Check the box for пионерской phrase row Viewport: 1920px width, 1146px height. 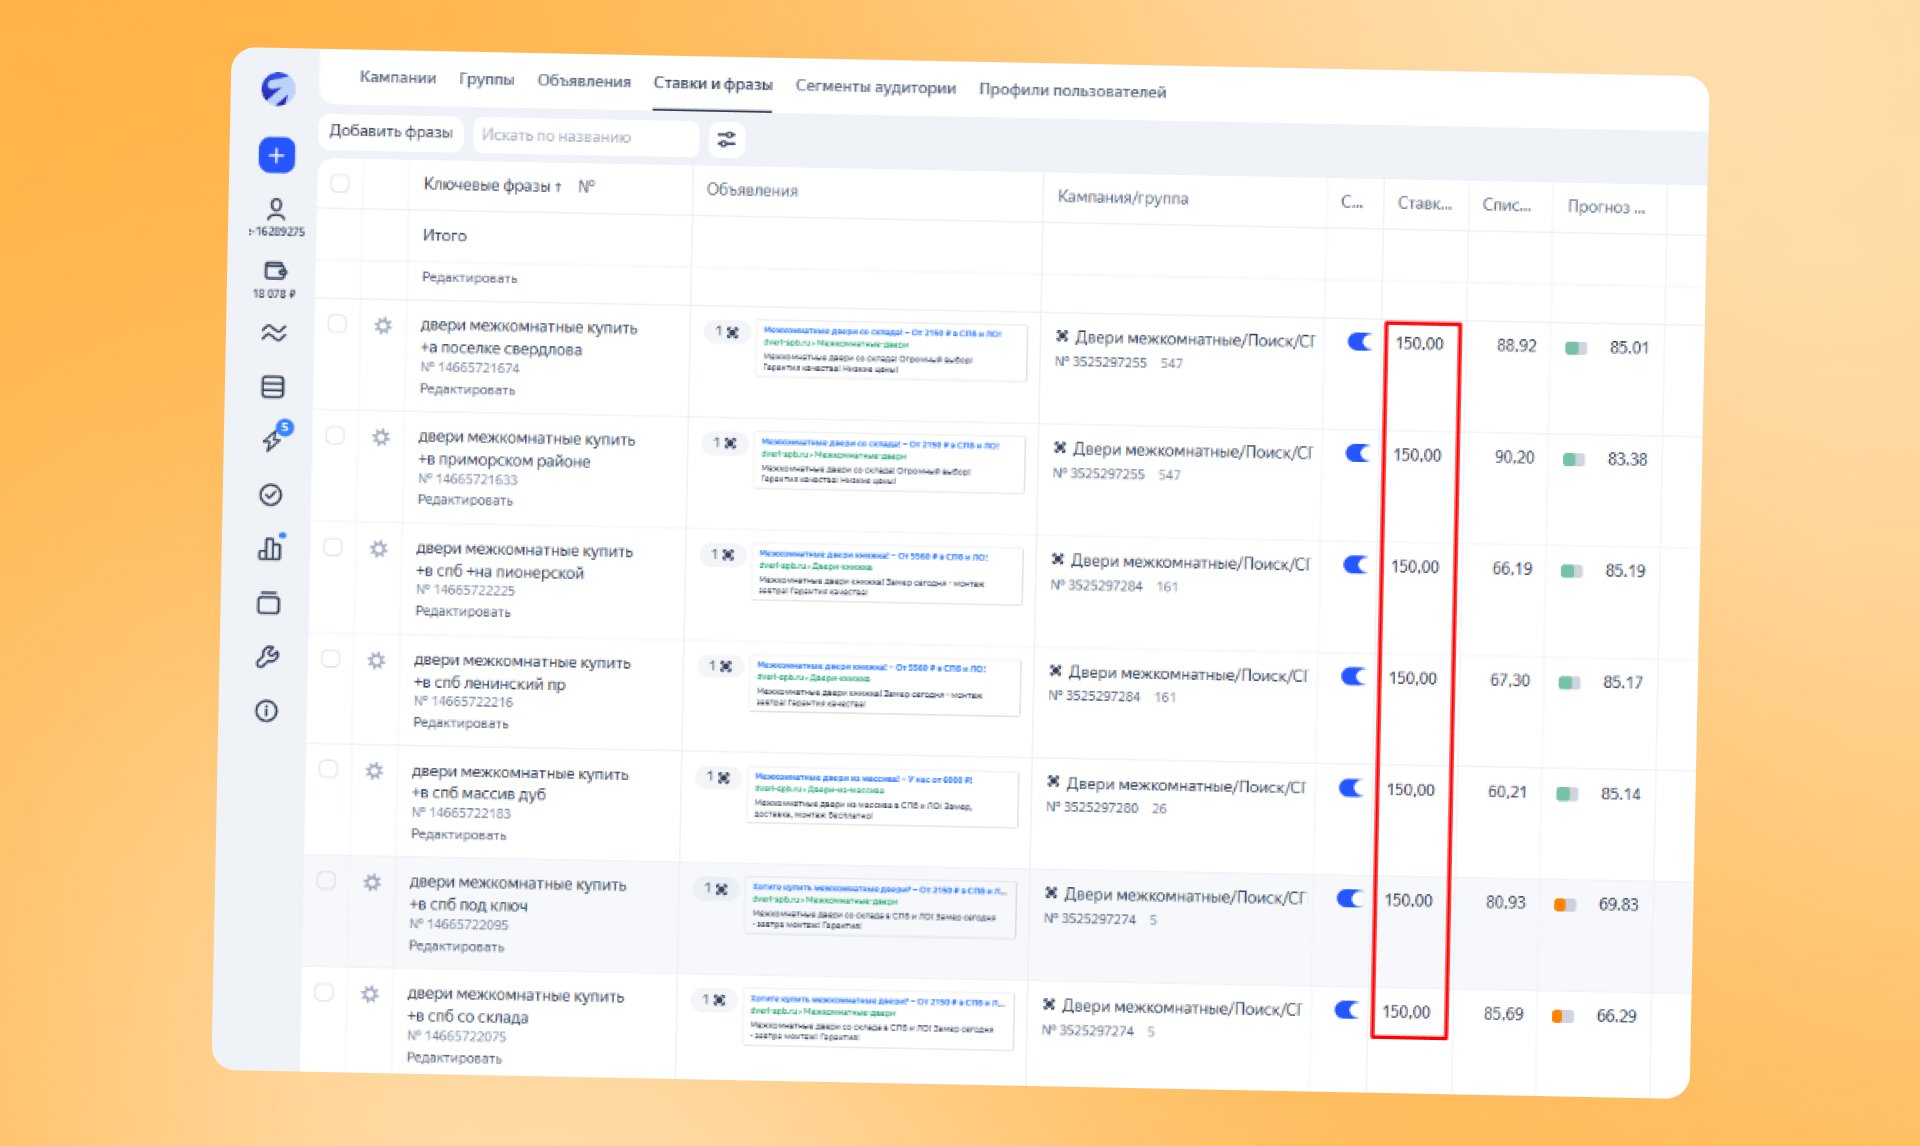tap(333, 547)
